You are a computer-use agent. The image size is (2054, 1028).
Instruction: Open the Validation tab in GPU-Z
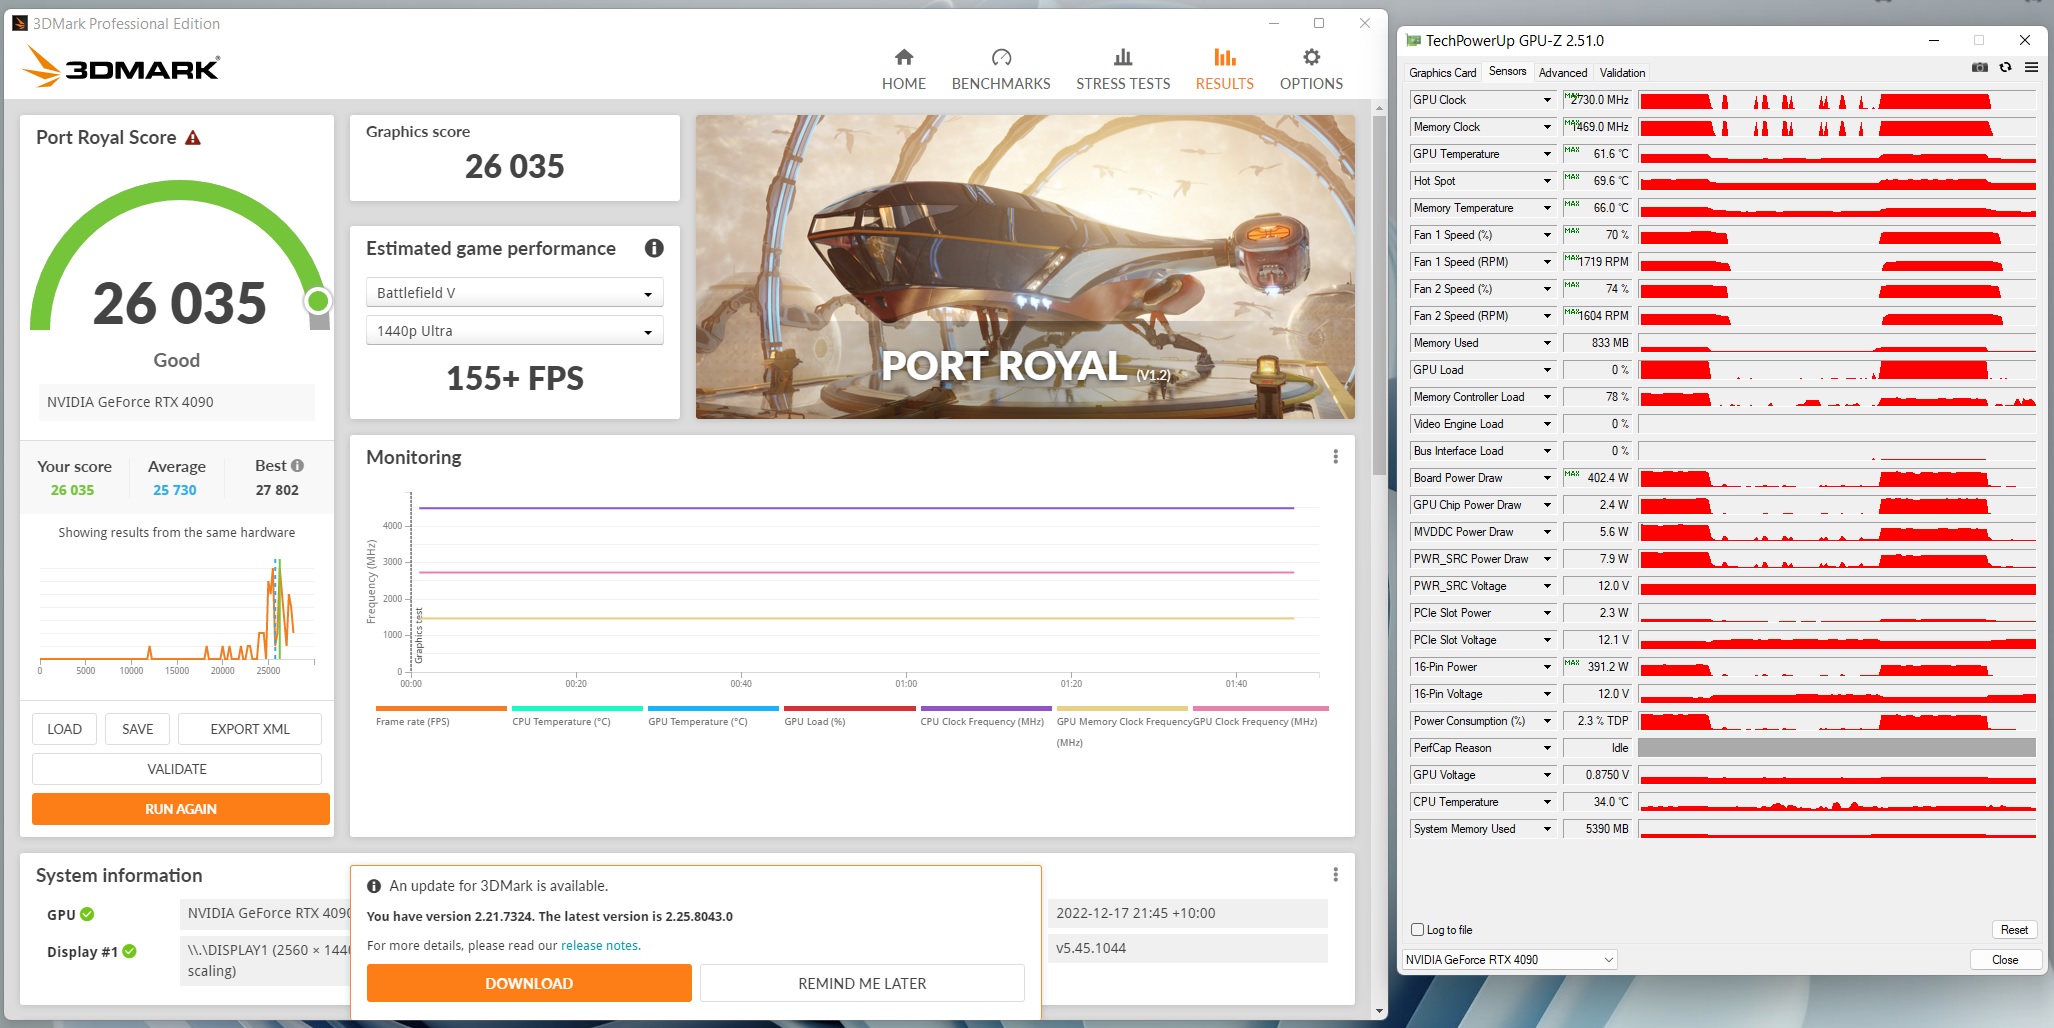coord(1622,73)
